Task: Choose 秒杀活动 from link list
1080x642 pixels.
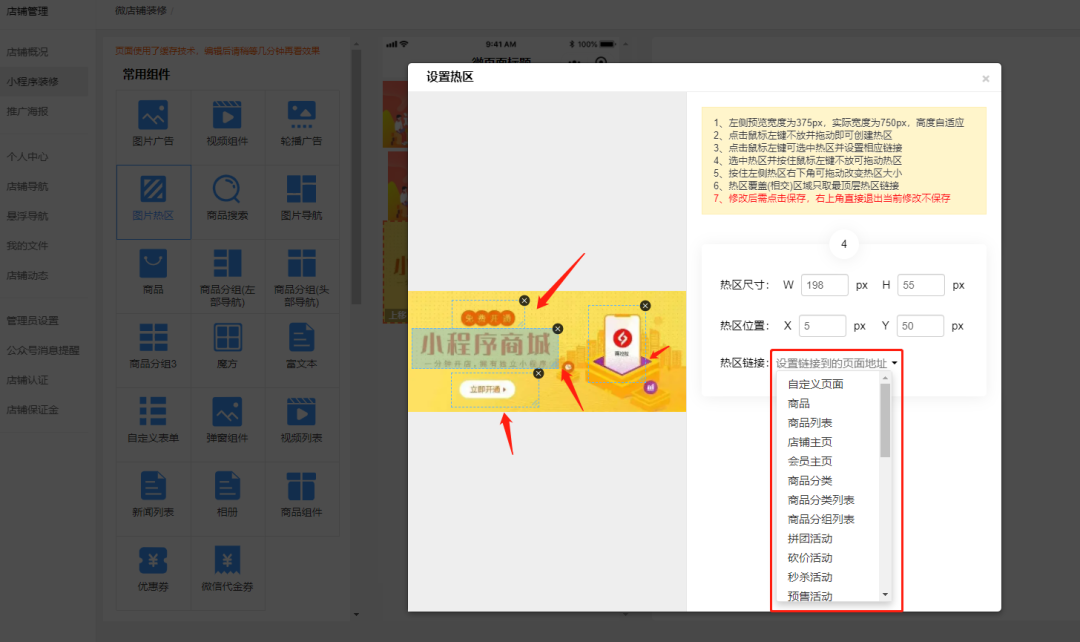Action: coord(810,577)
